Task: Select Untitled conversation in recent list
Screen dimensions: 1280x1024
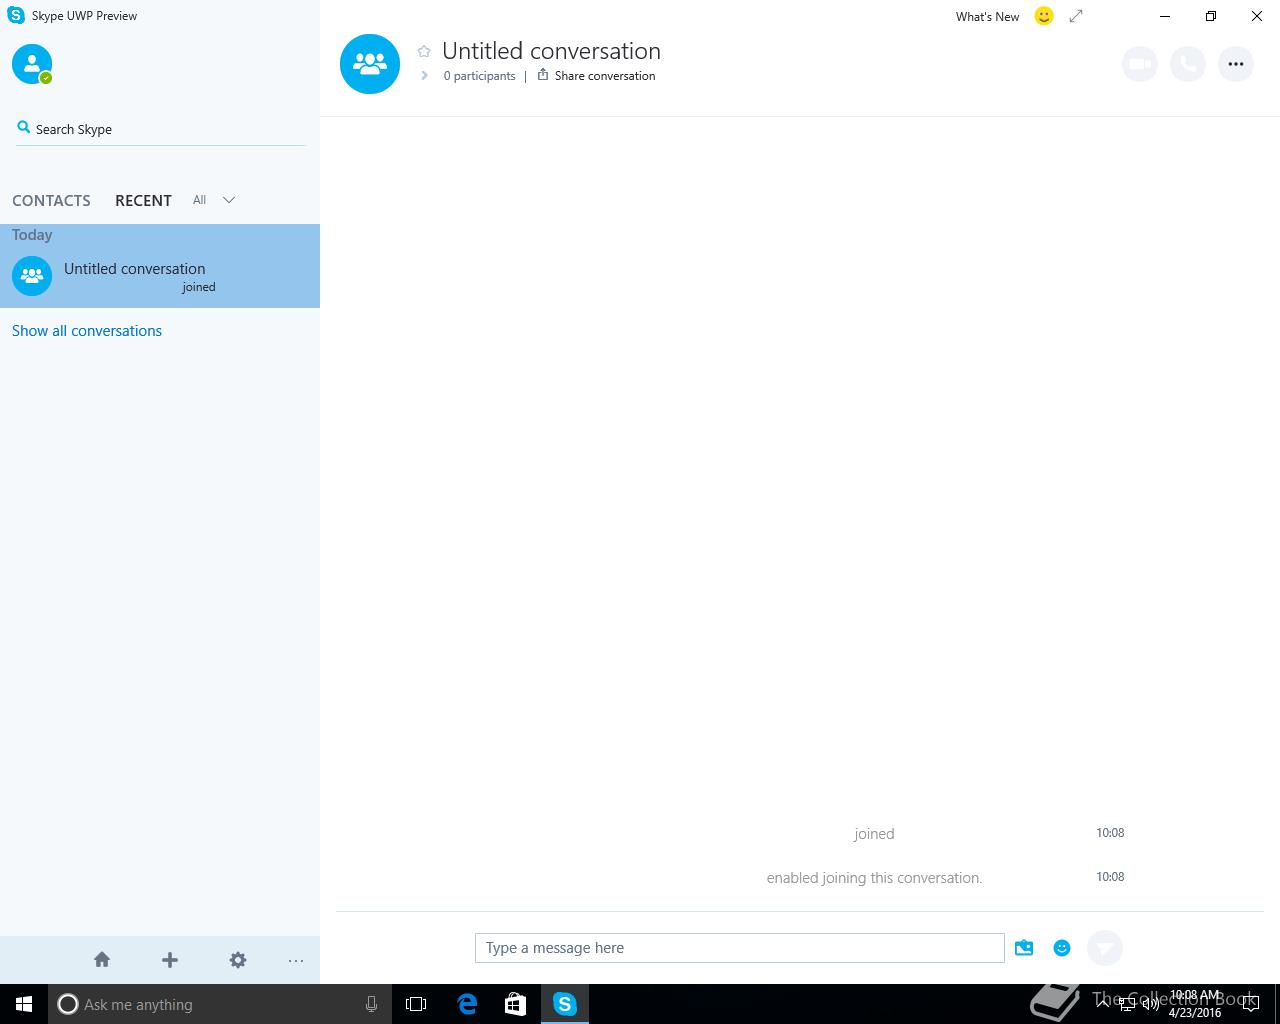Action: pos(160,276)
